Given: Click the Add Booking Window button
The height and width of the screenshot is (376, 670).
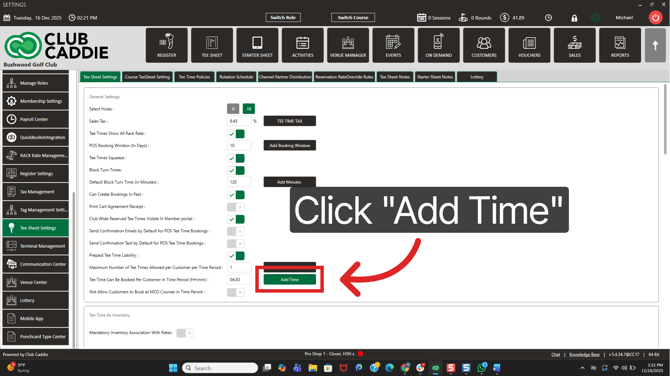Looking at the screenshot, I should coord(290,145).
